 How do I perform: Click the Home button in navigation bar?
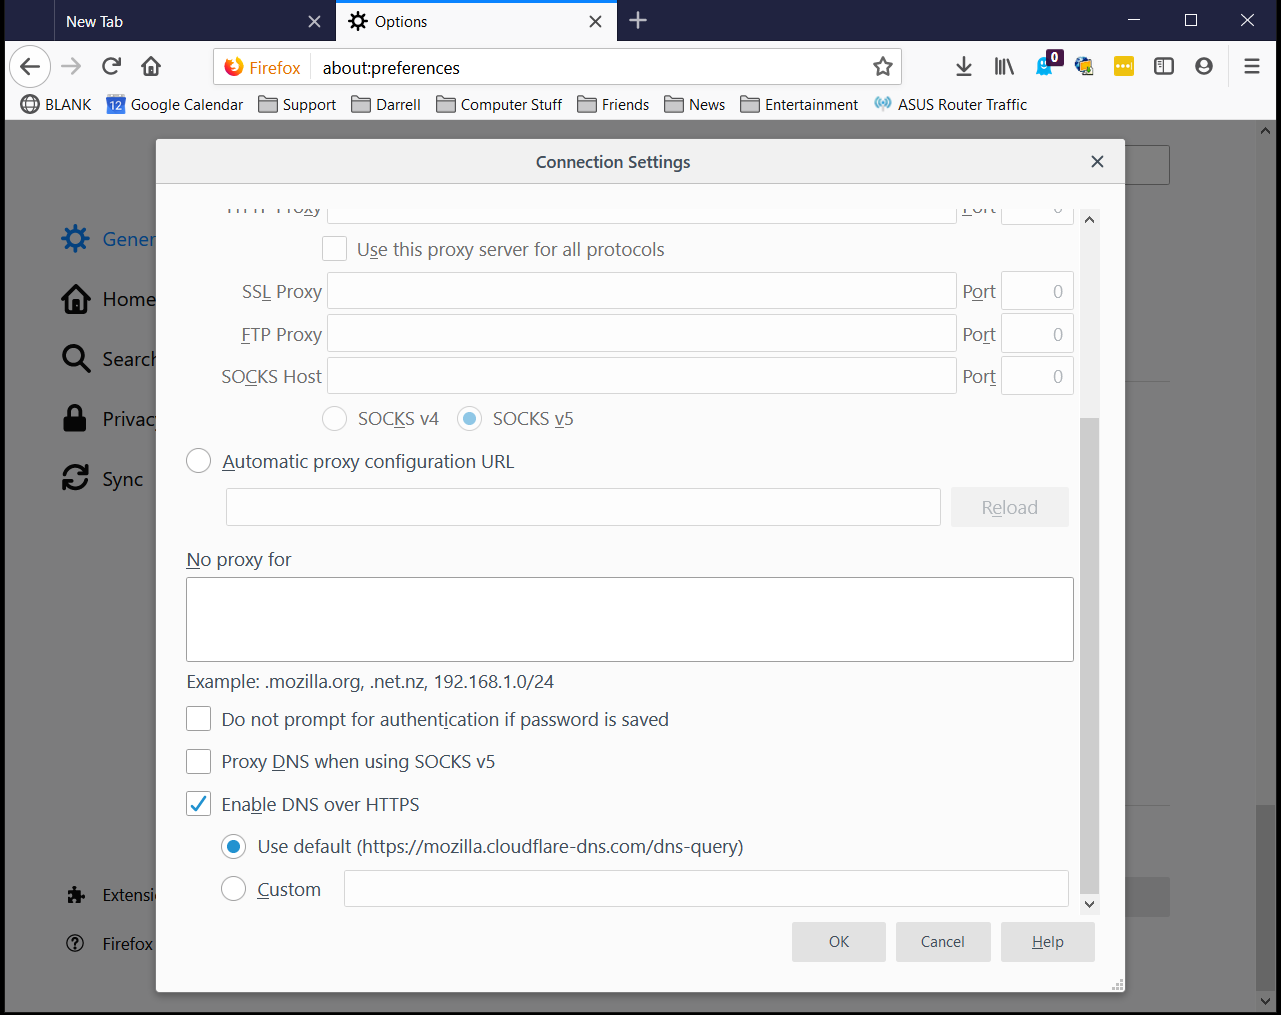tap(151, 66)
